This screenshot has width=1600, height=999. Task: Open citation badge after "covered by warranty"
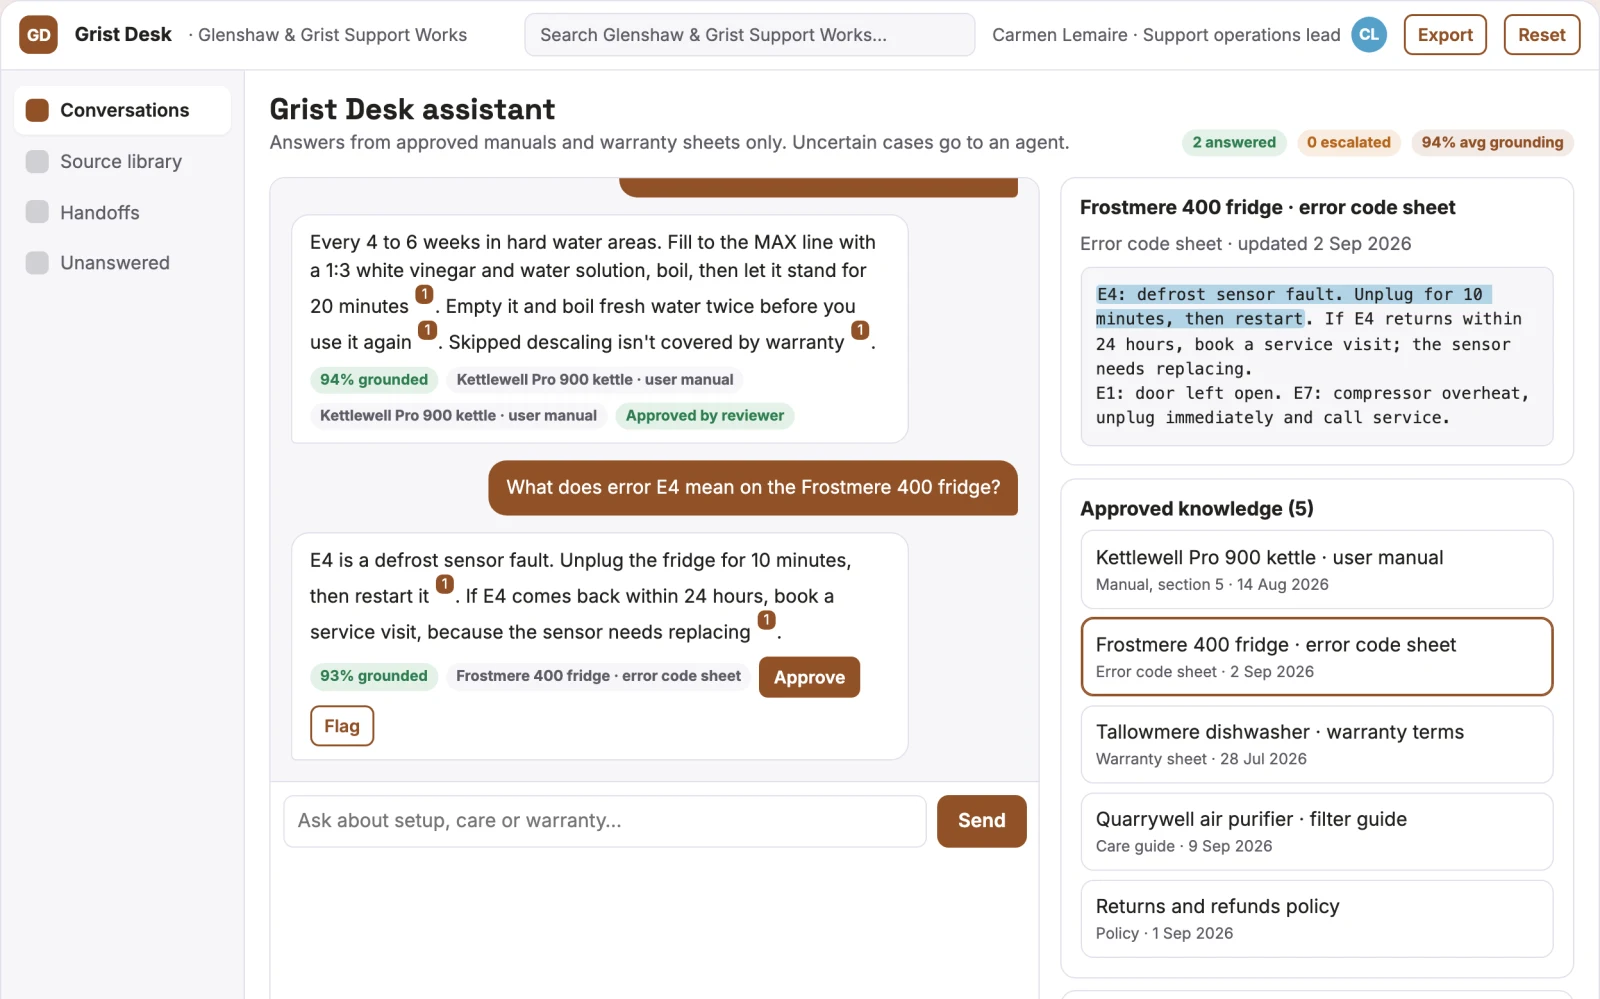(860, 330)
